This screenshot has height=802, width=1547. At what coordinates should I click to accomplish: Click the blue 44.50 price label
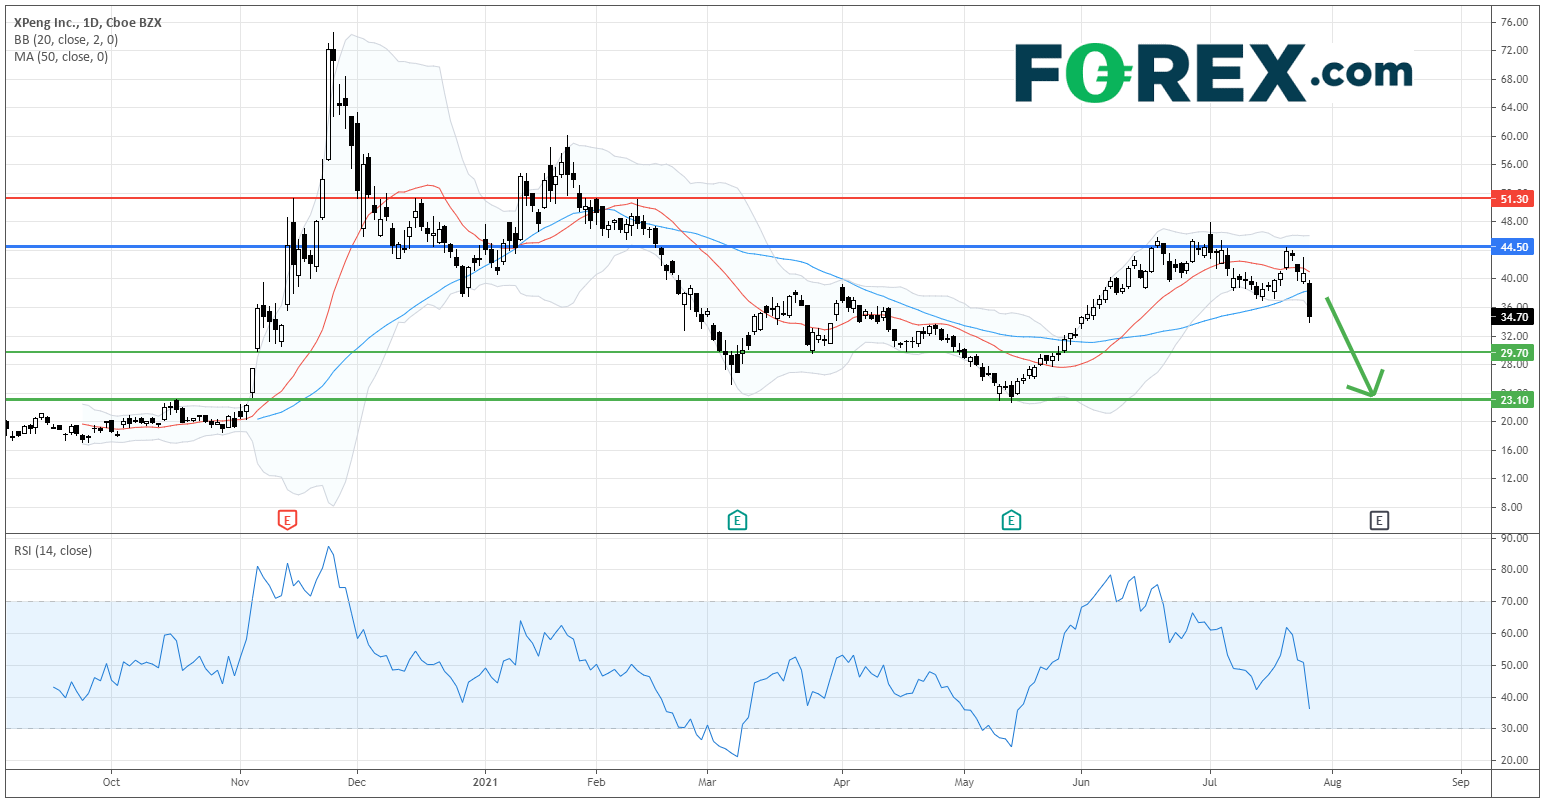click(x=1511, y=247)
